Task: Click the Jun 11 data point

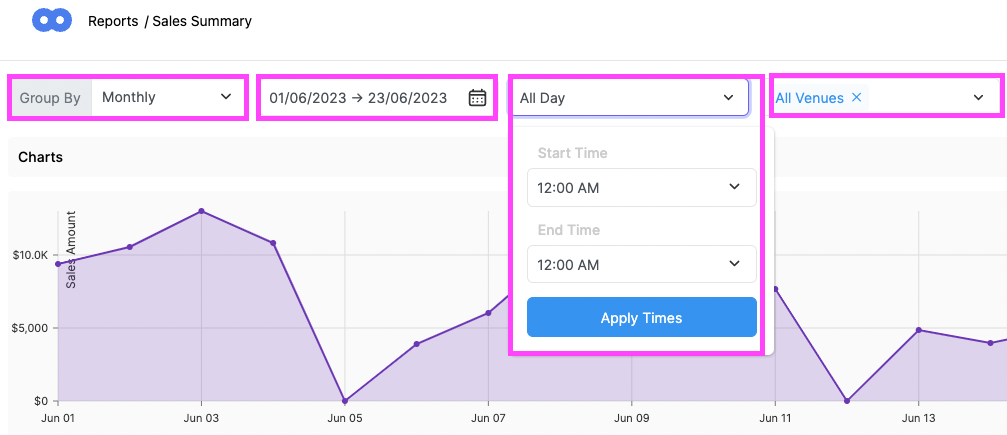Action: [x=775, y=289]
